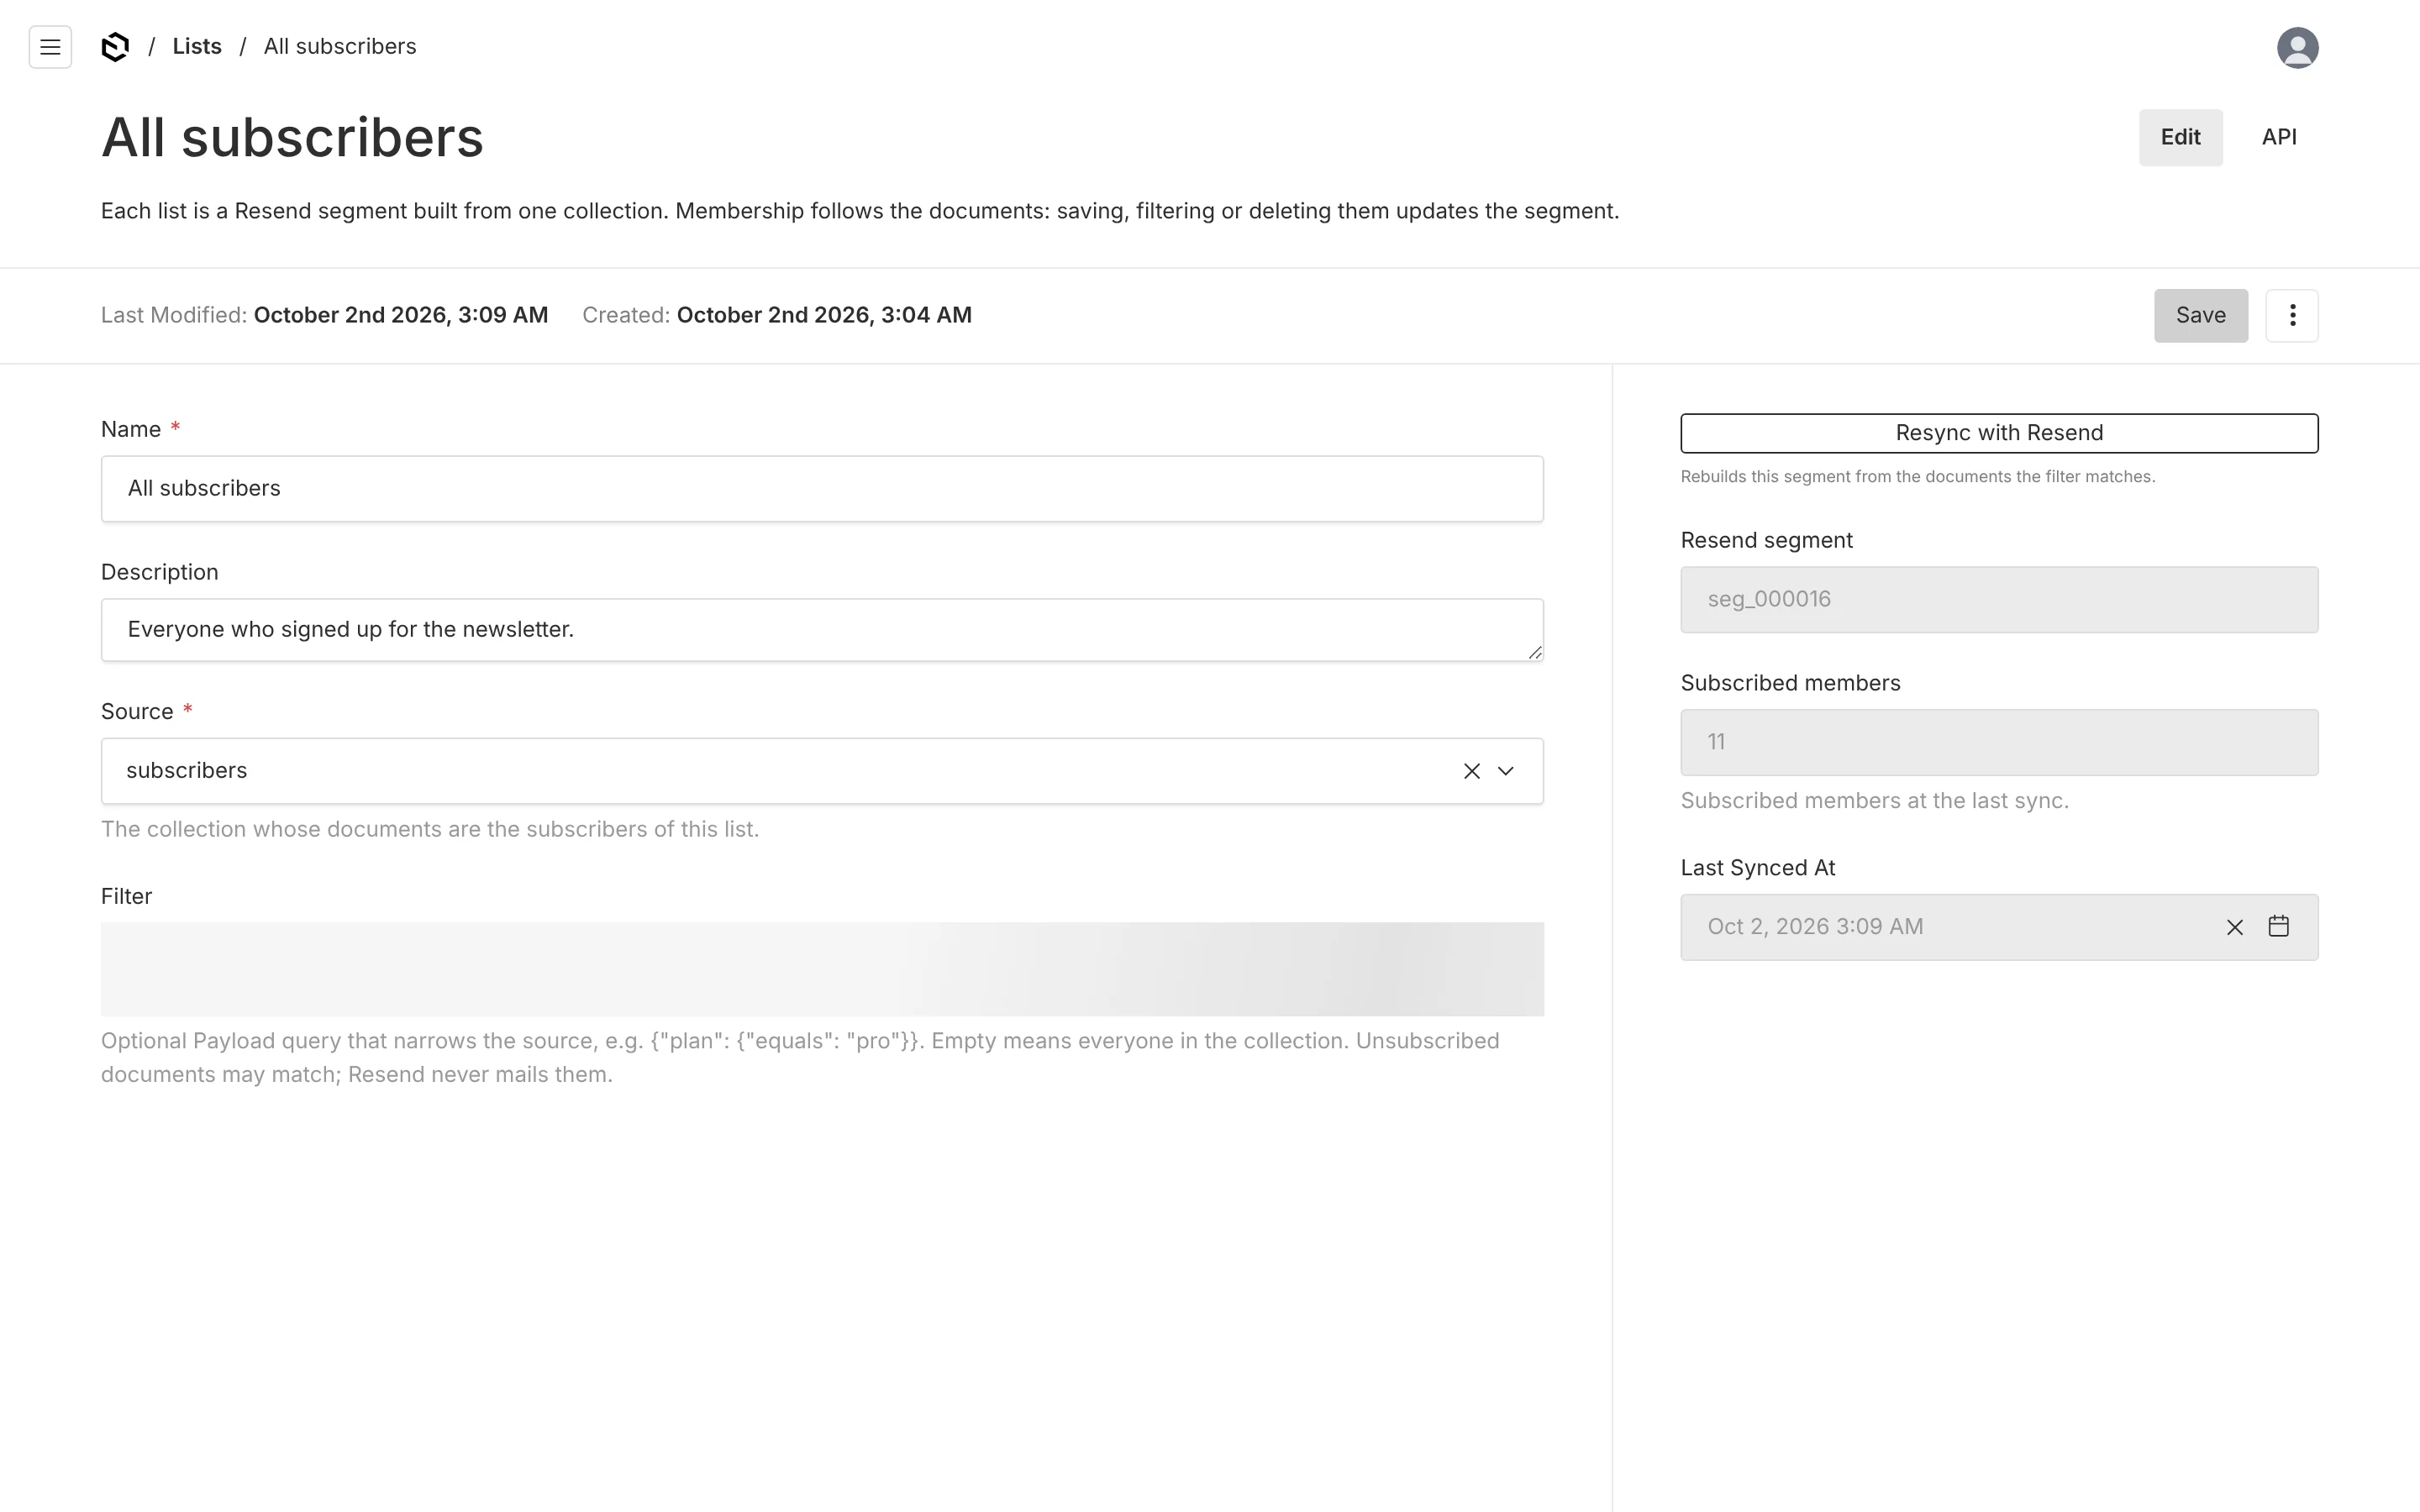Focus the Description textarea
The width and height of the screenshot is (2420, 1512).
(x=822, y=630)
